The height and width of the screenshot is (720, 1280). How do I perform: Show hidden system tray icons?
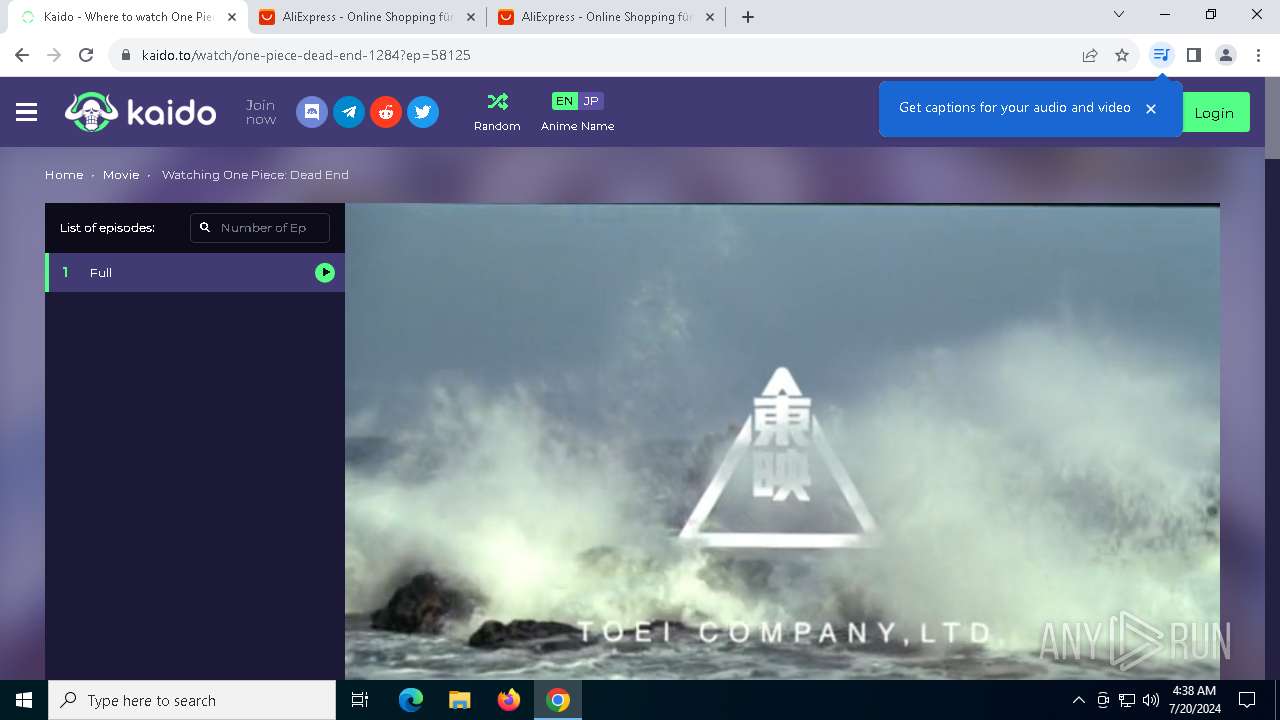point(1078,700)
